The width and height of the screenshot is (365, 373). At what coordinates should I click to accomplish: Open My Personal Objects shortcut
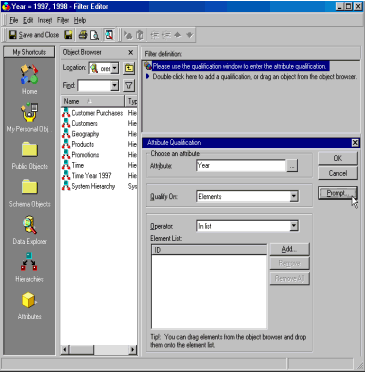[x=29, y=117]
